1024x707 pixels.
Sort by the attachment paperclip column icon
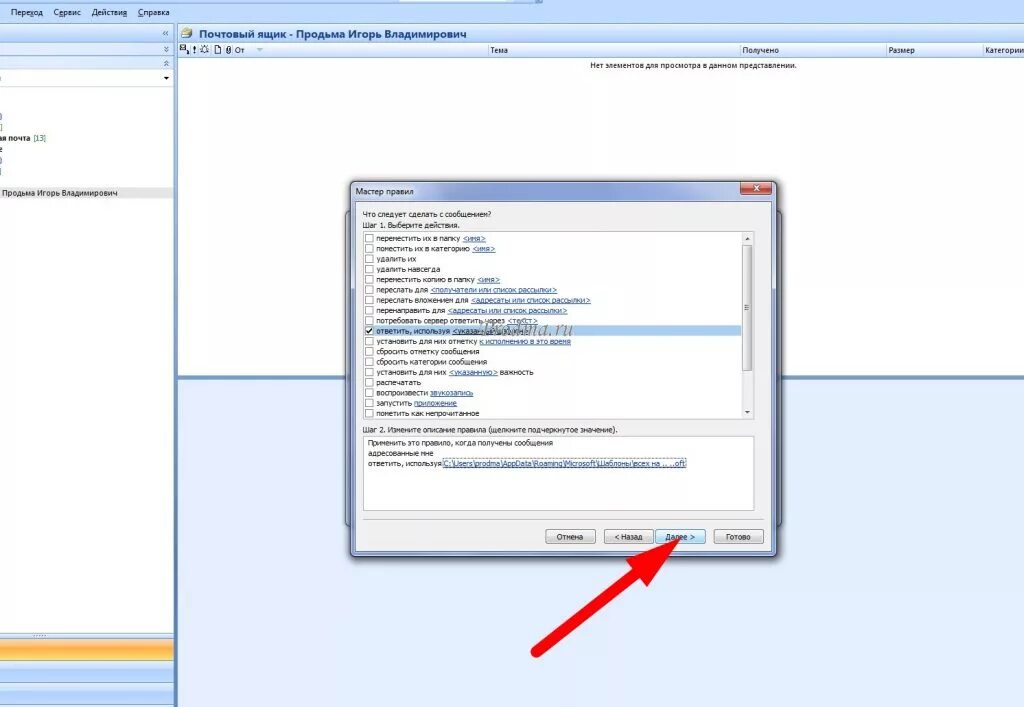click(x=228, y=50)
